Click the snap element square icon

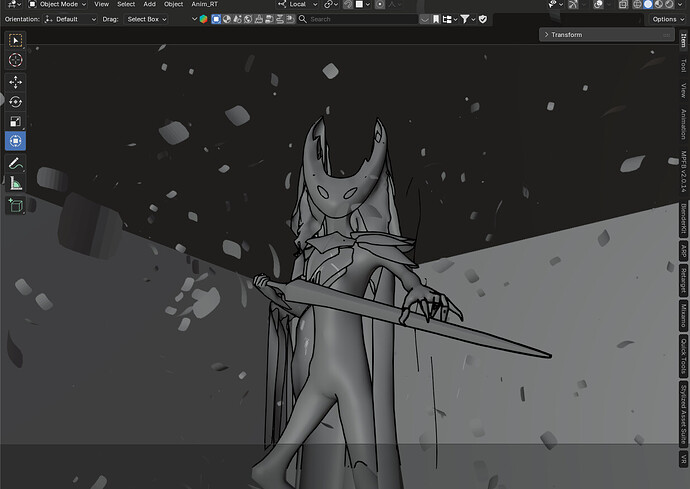click(x=360, y=4)
